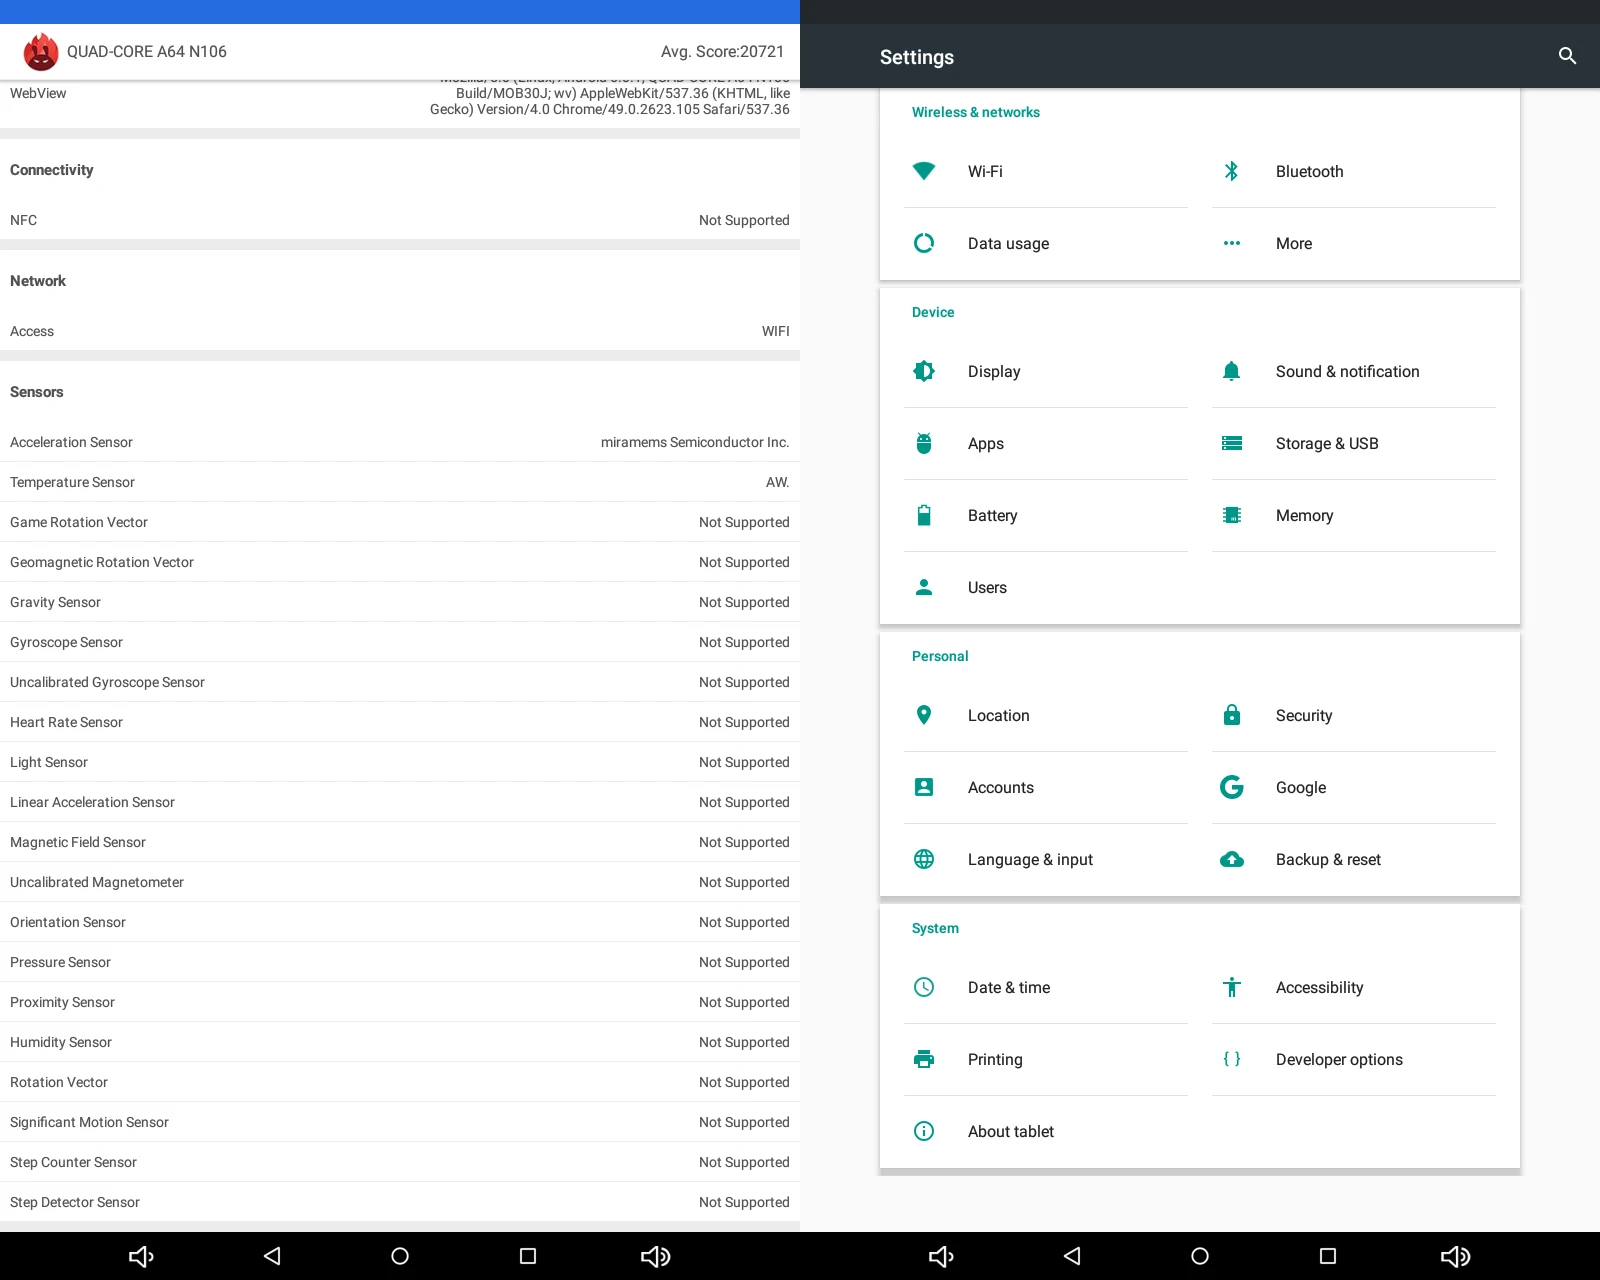Select the Step Counter Sensor row
The image size is (1600, 1280).
pos(400,1162)
